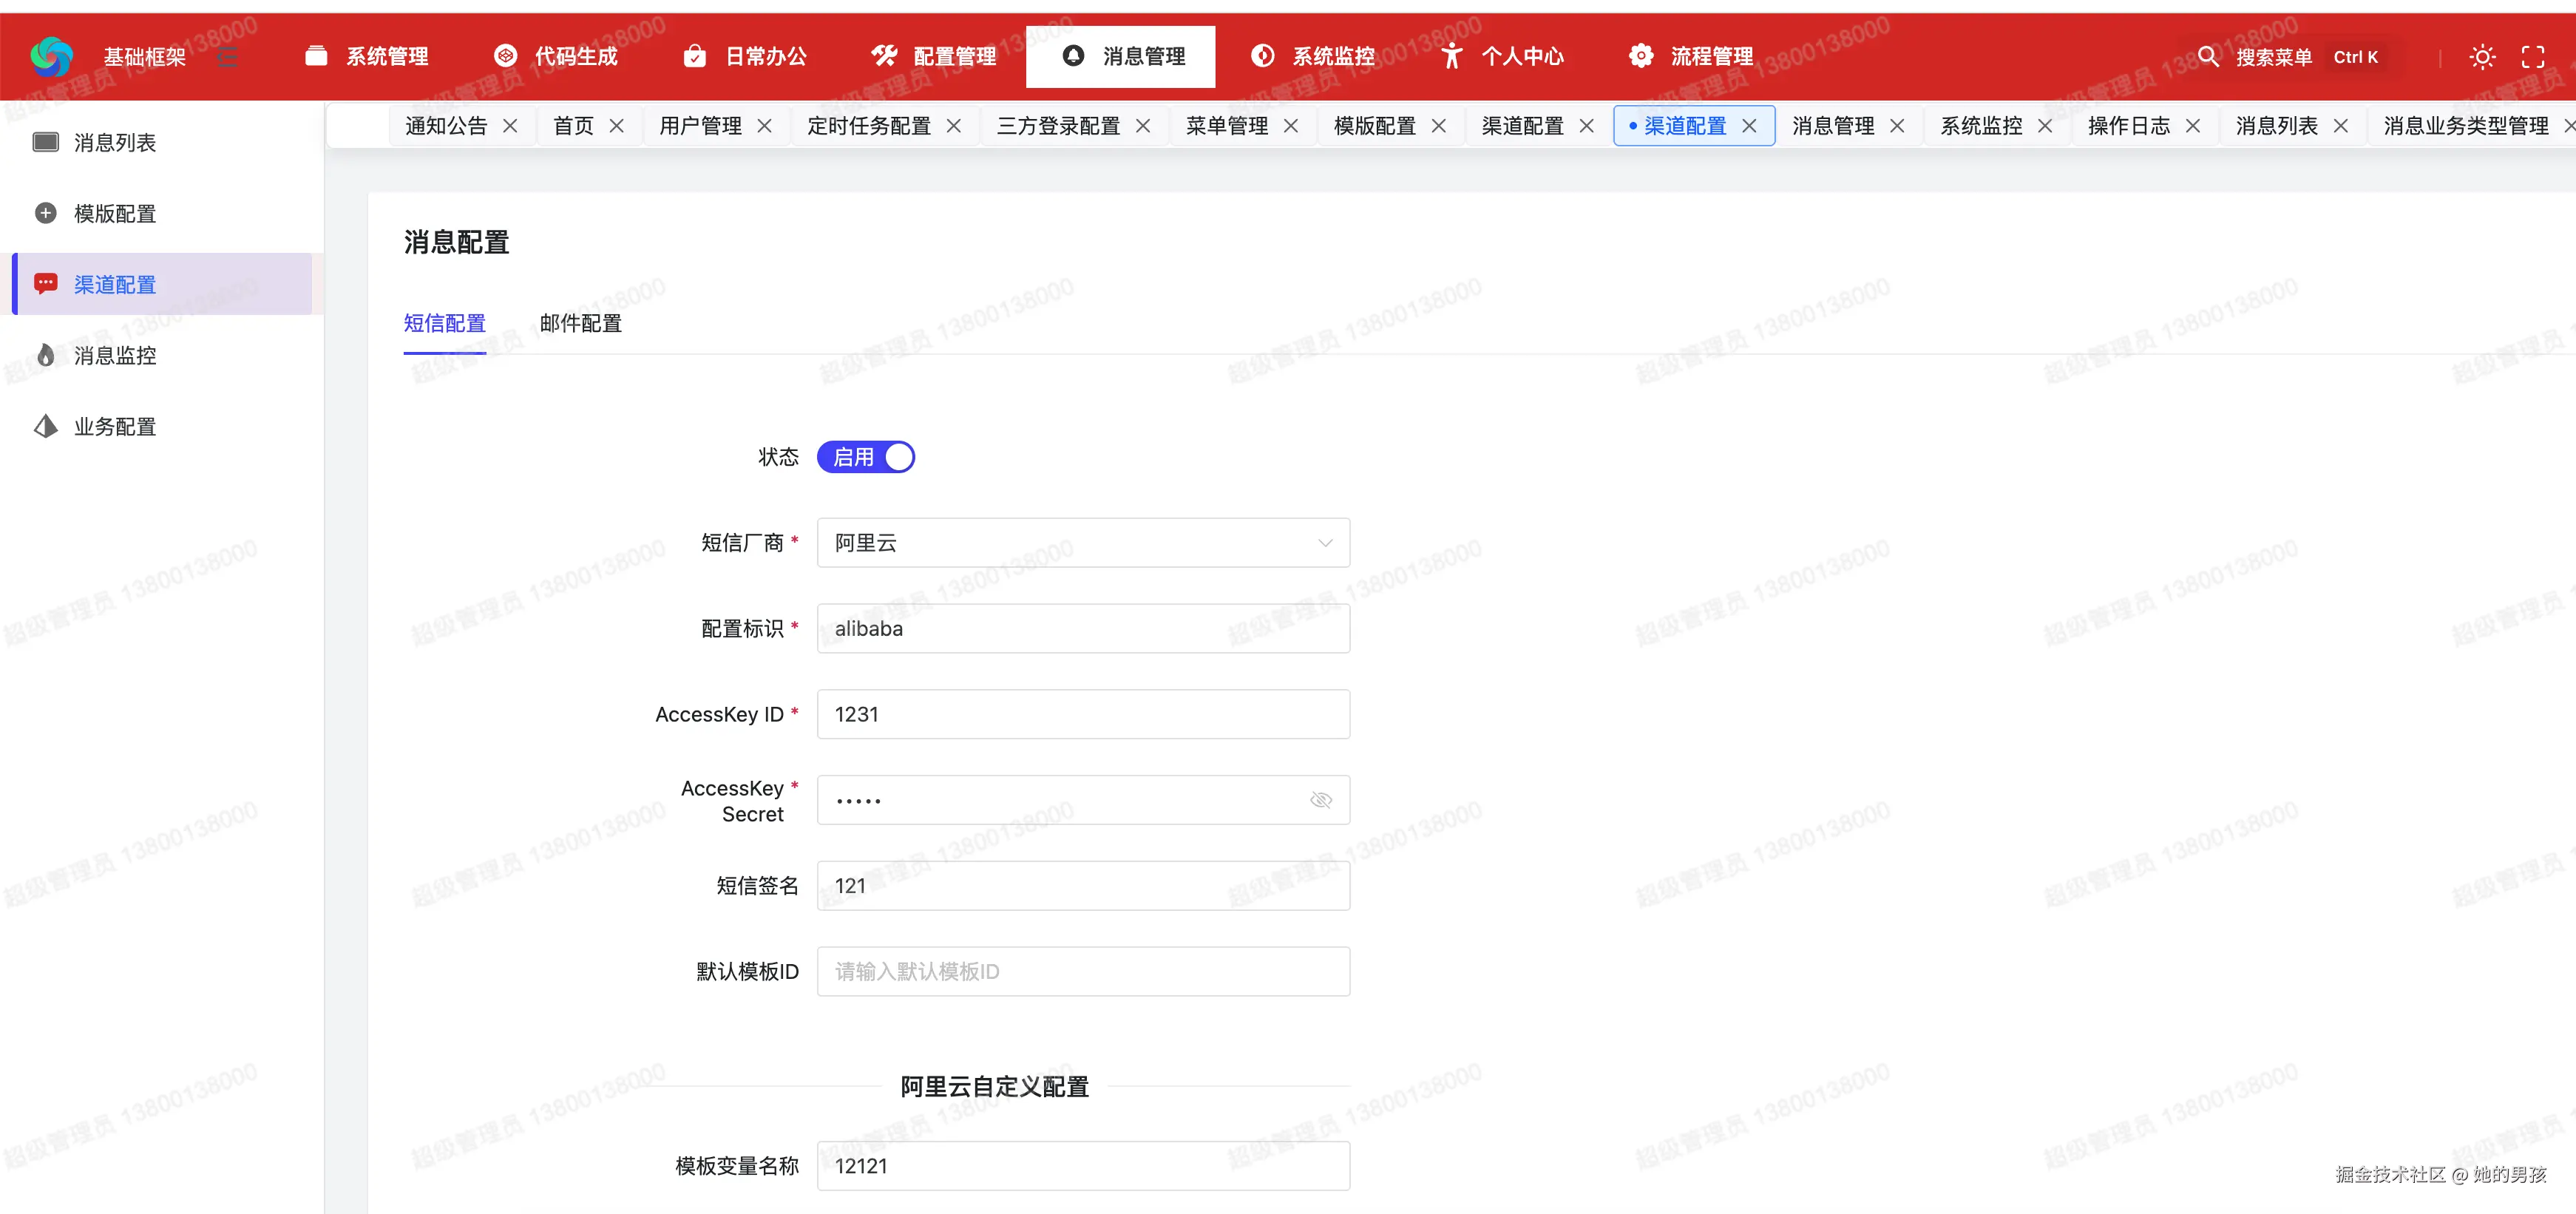This screenshot has width=2576, height=1214.
Task: Enter fullscreen mode via header icon
Action: pos(2532,57)
